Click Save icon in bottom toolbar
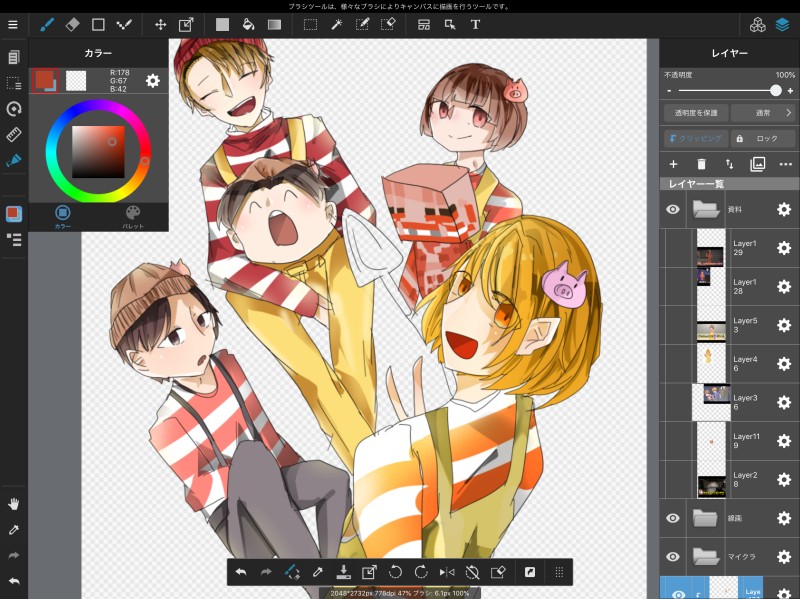Viewport: 800px width, 599px height. coord(343,572)
